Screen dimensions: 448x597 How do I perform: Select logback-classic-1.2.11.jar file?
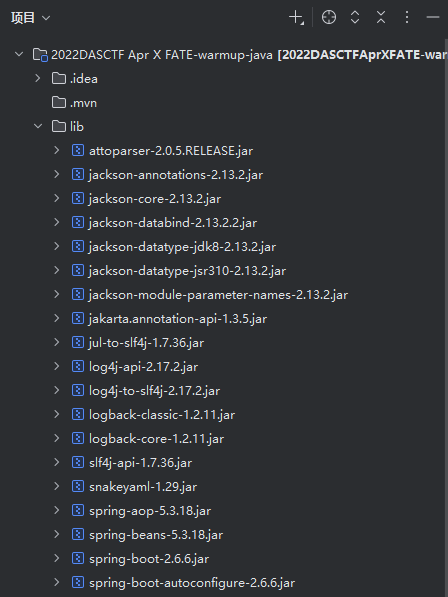(x=162, y=415)
